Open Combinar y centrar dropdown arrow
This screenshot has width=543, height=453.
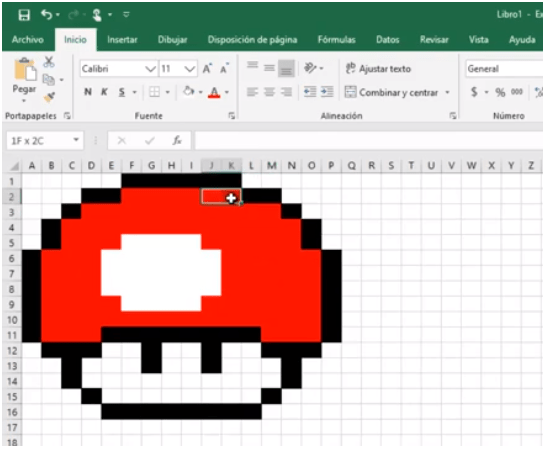pyautogui.click(x=447, y=92)
